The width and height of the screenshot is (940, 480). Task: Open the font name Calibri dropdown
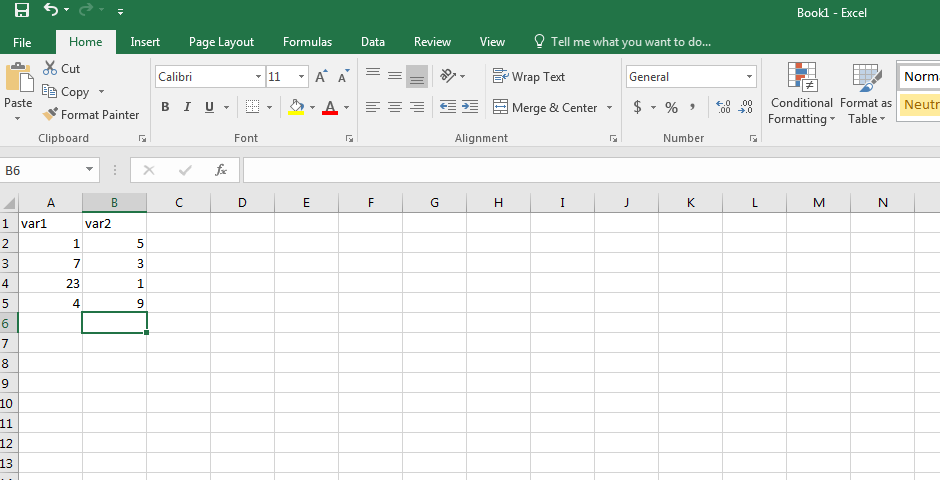pos(257,77)
